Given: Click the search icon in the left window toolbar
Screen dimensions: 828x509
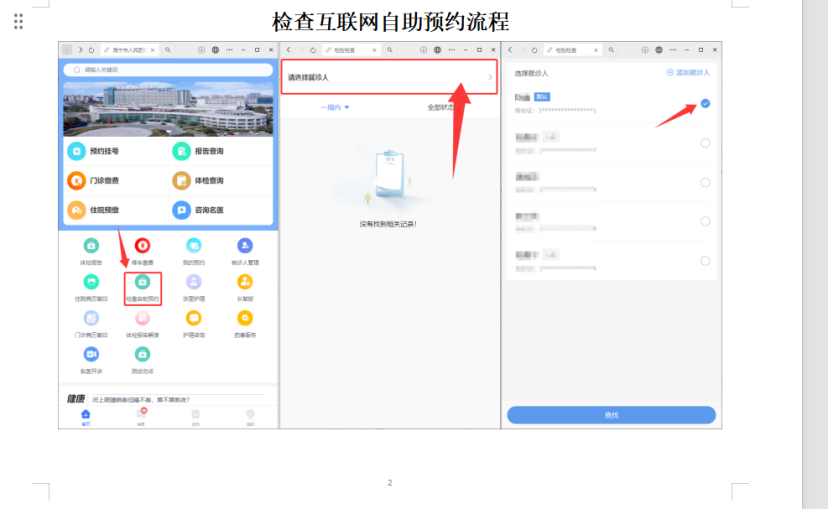Looking at the screenshot, I should [x=167, y=50].
